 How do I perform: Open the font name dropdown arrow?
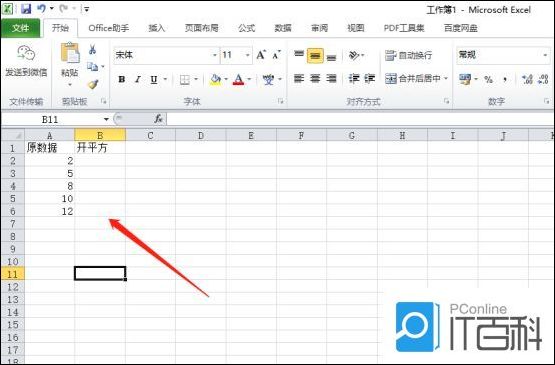tap(214, 55)
